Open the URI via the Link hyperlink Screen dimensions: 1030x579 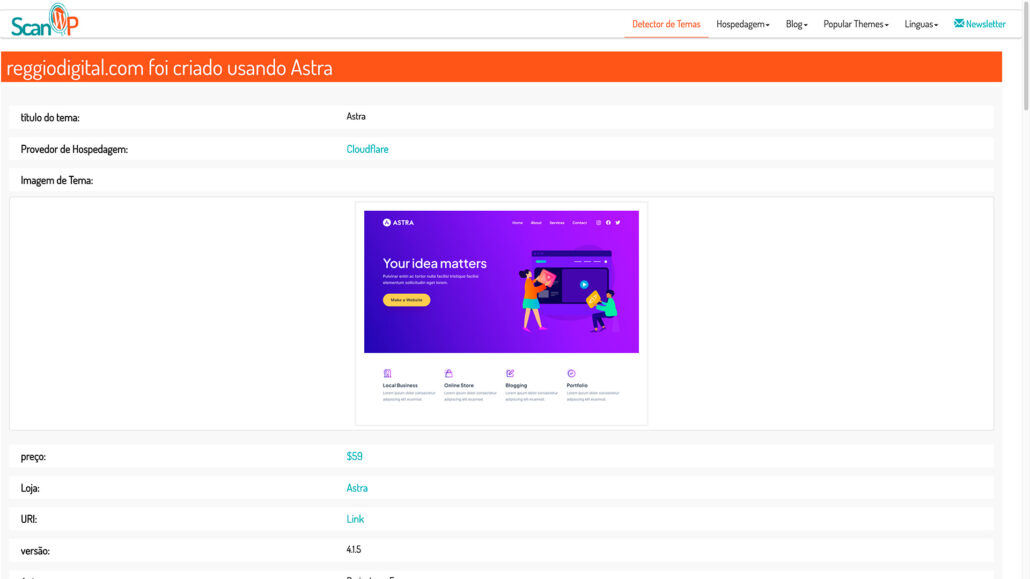352,518
